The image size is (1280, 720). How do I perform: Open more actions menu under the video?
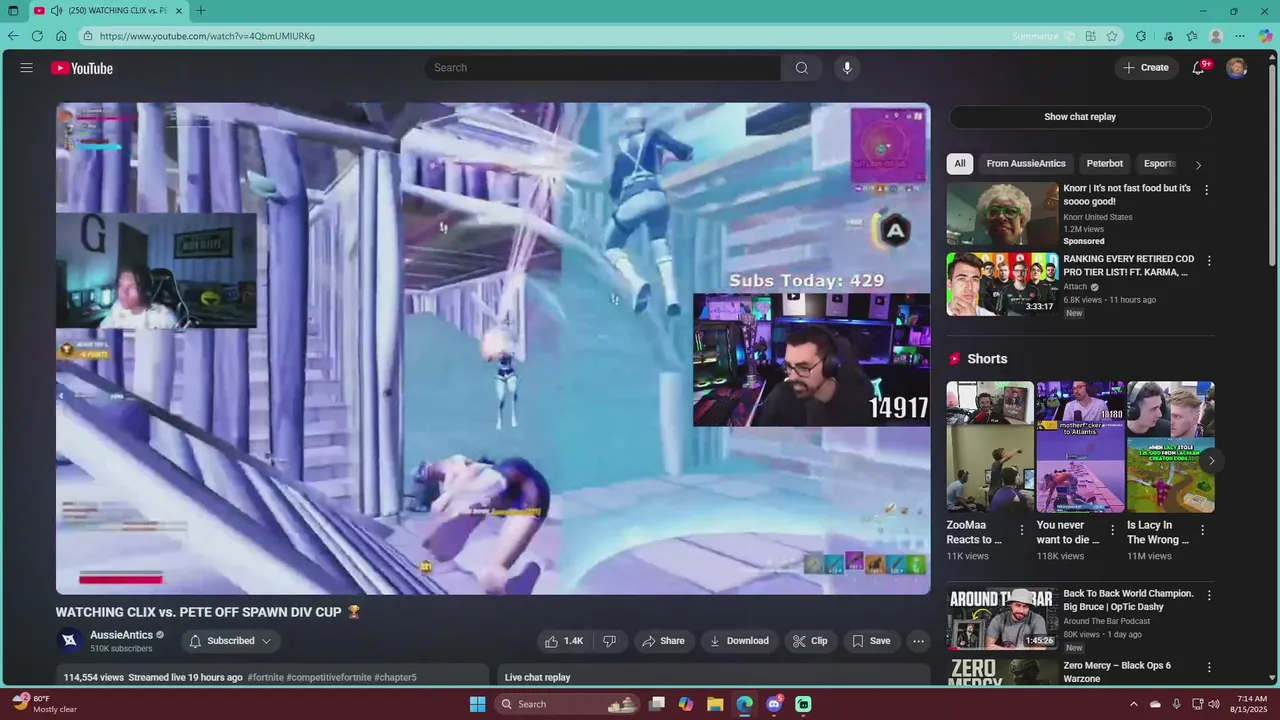tap(918, 641)
